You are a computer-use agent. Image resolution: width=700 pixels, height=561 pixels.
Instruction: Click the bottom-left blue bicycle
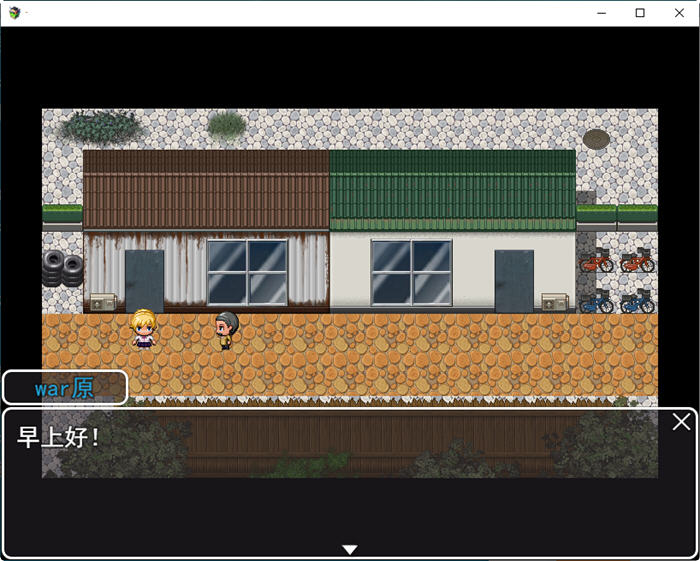click(x=597, y=301)
